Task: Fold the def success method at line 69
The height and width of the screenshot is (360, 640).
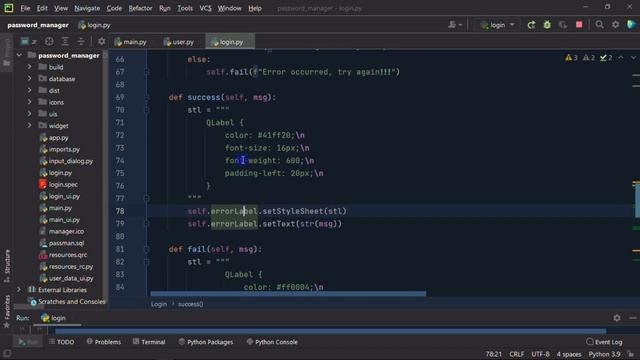Action: click(147, 97)
